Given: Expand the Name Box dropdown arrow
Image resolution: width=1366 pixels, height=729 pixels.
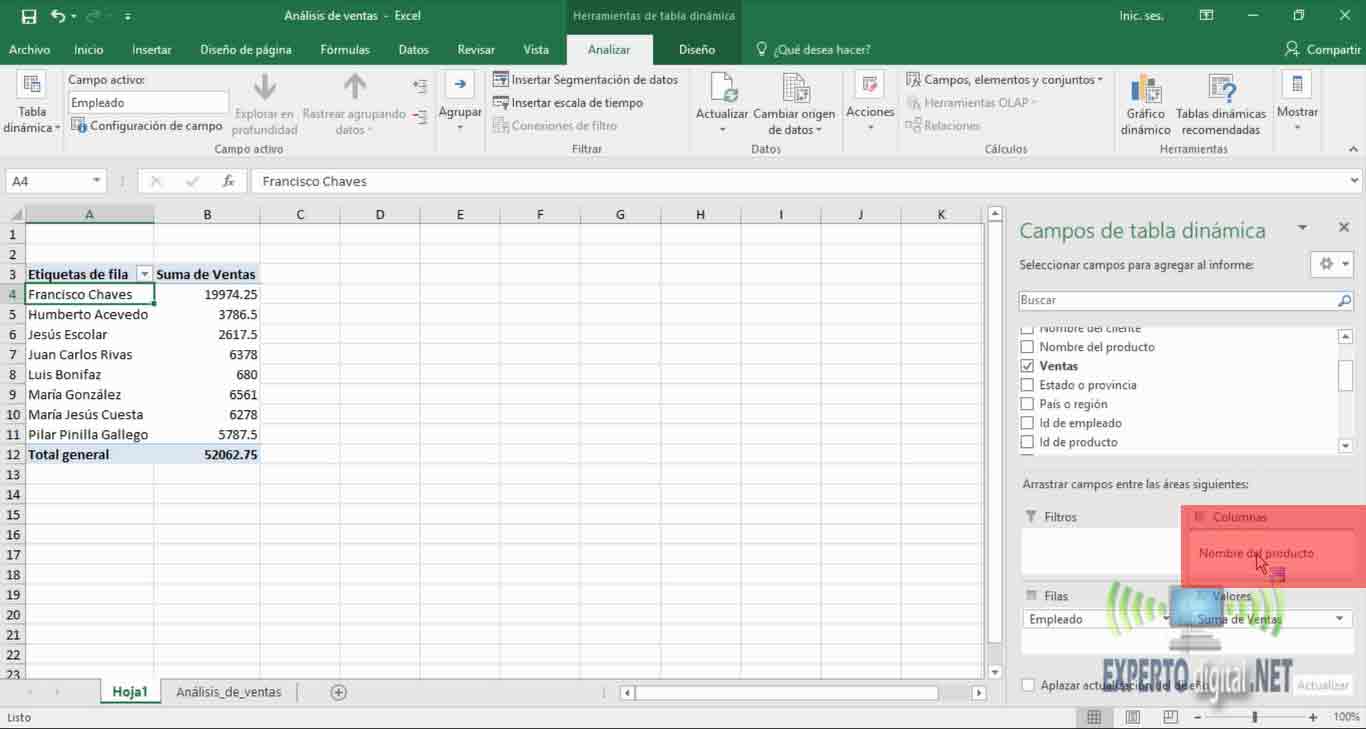Looking at the screenshot, I should click(97, 181).
